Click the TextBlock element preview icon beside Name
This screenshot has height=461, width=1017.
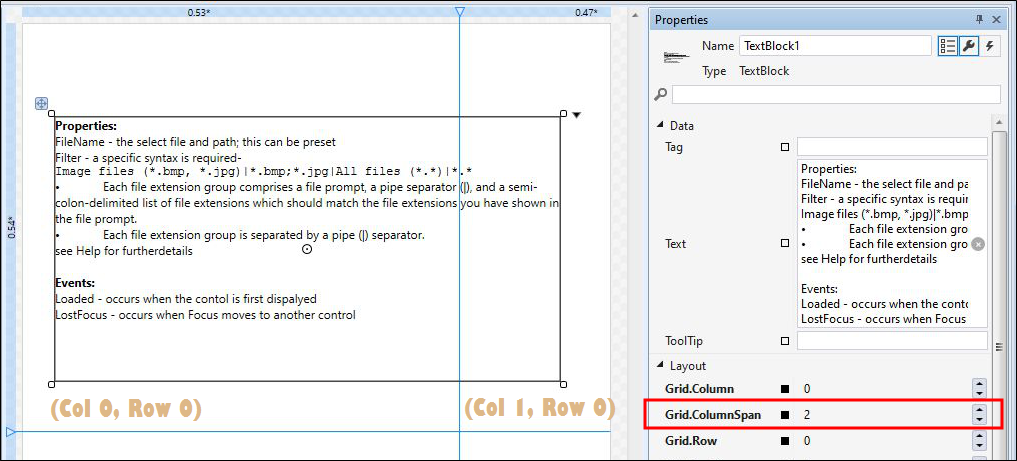[x=675, y=57]
